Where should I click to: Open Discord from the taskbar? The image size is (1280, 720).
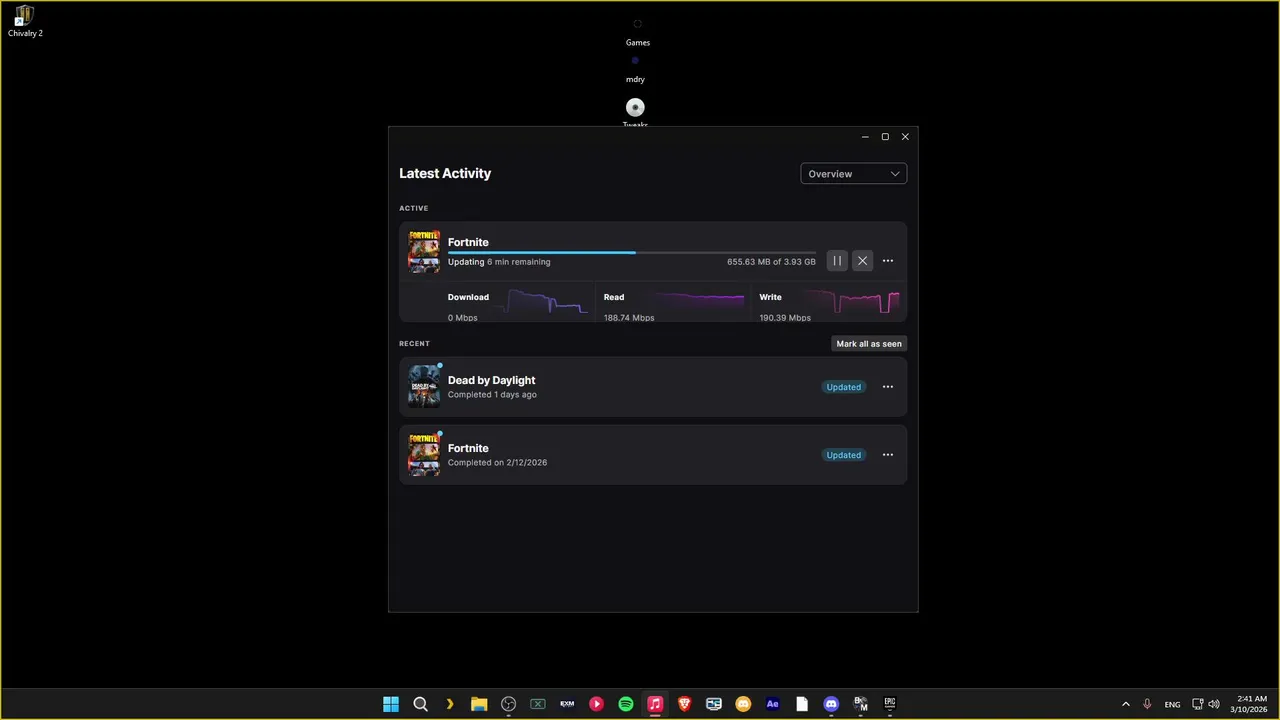tap(831, 704)
